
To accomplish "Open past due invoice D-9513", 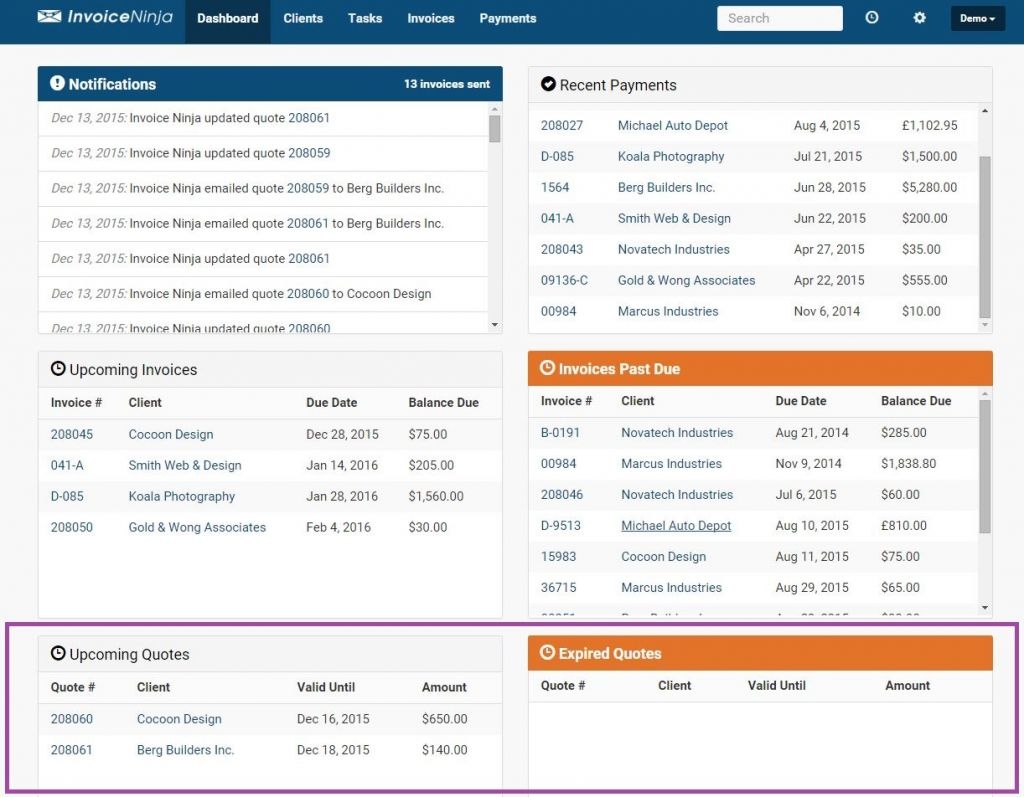I will click(560, 526).
